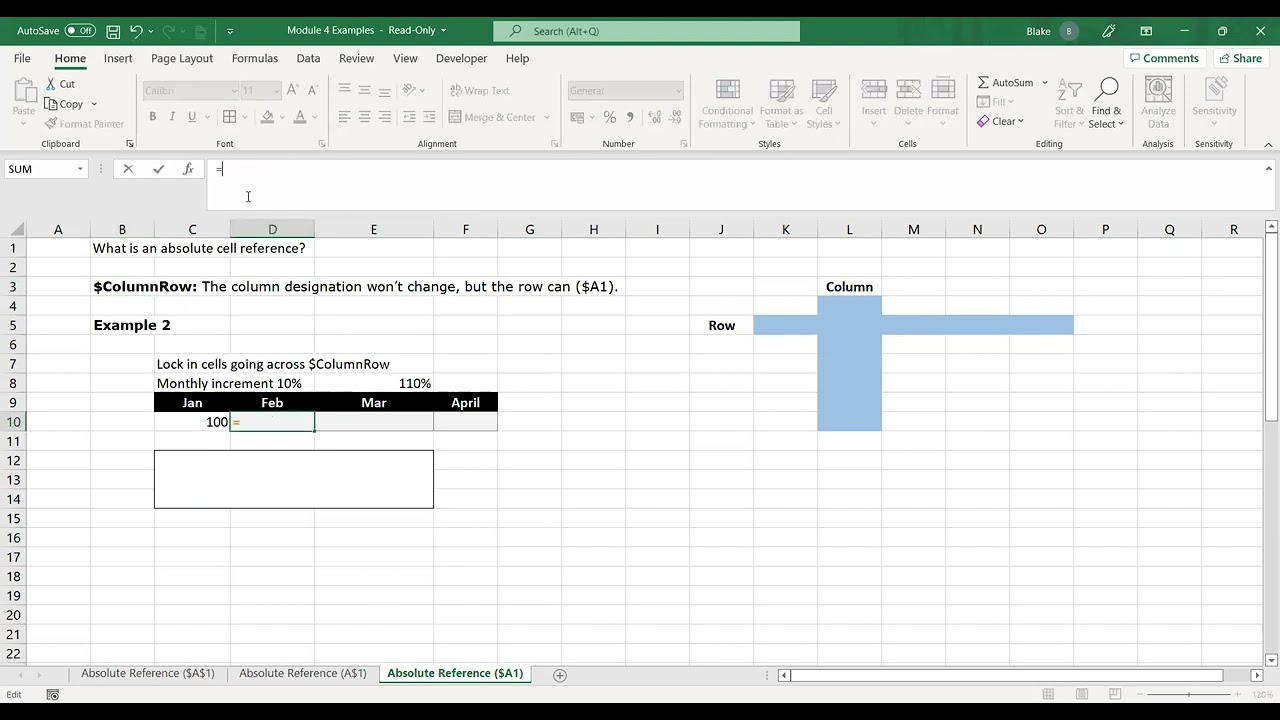1280x720 pixels.
Task: Open Customize Quick Access Toolbar dropdown
Action: 230,31
